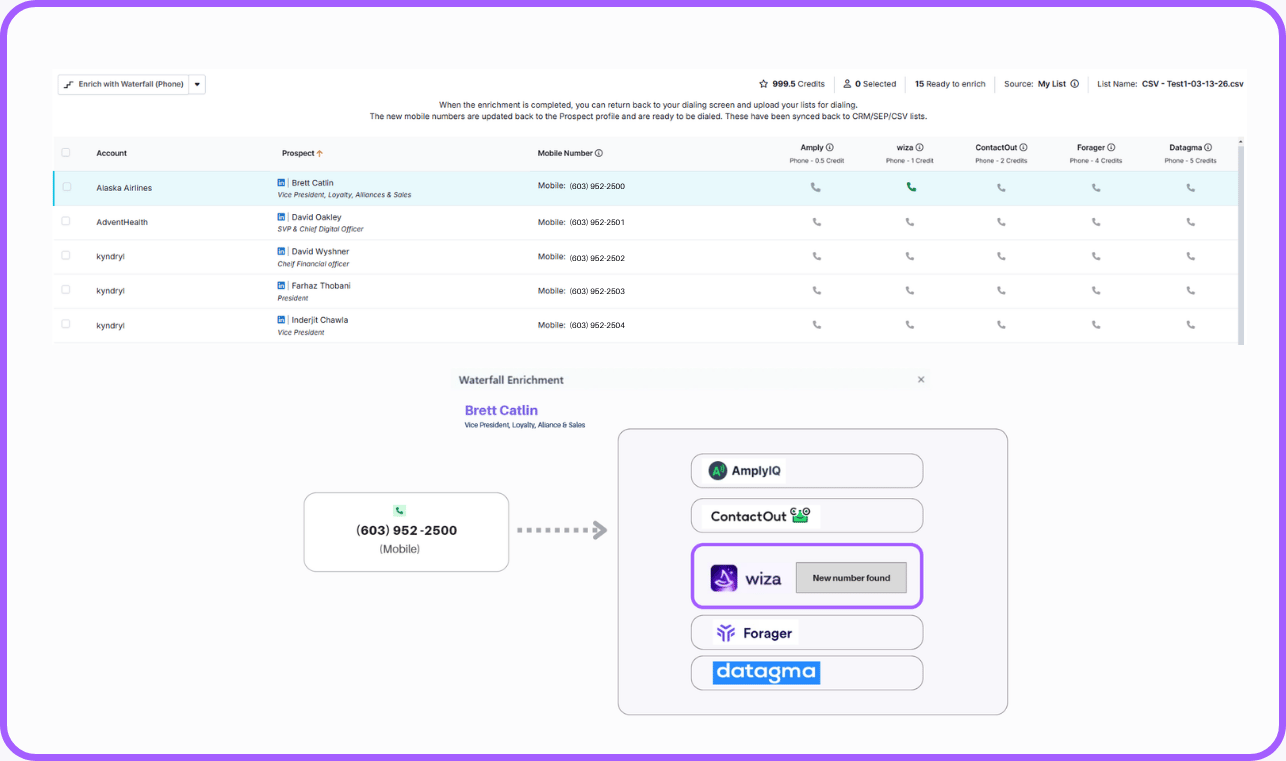Click the prospect name Brett Catlin in the table
The image size is (1286, 761).
[313, 183]
